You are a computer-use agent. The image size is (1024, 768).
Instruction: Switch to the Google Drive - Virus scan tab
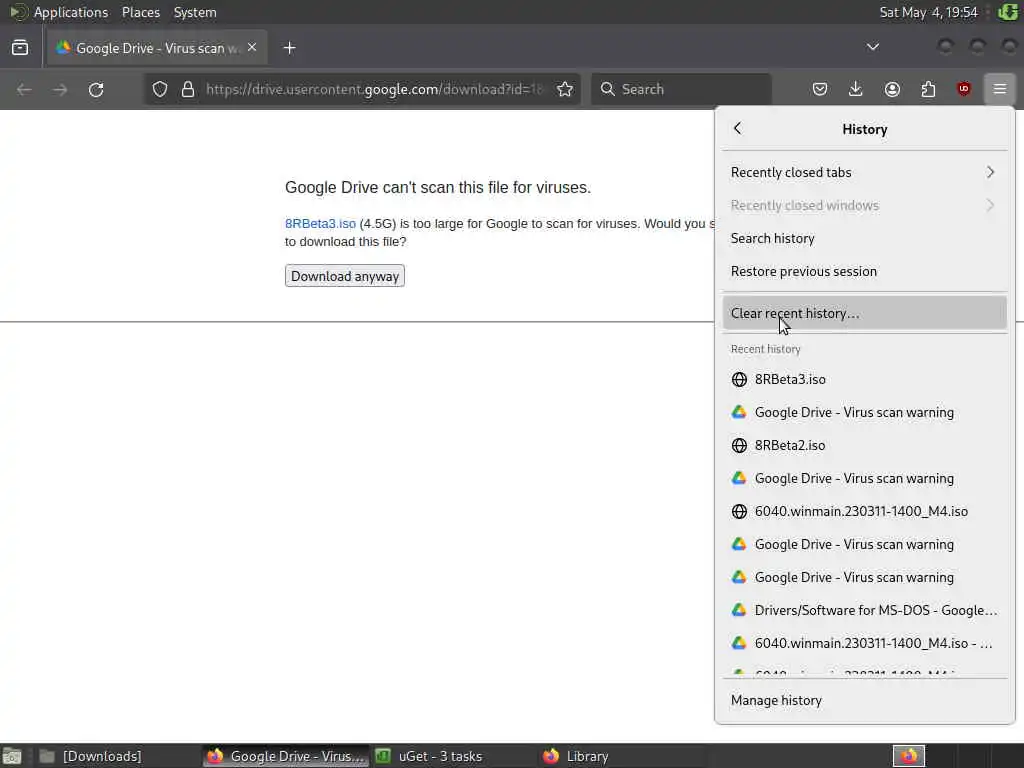pos(157,48)
